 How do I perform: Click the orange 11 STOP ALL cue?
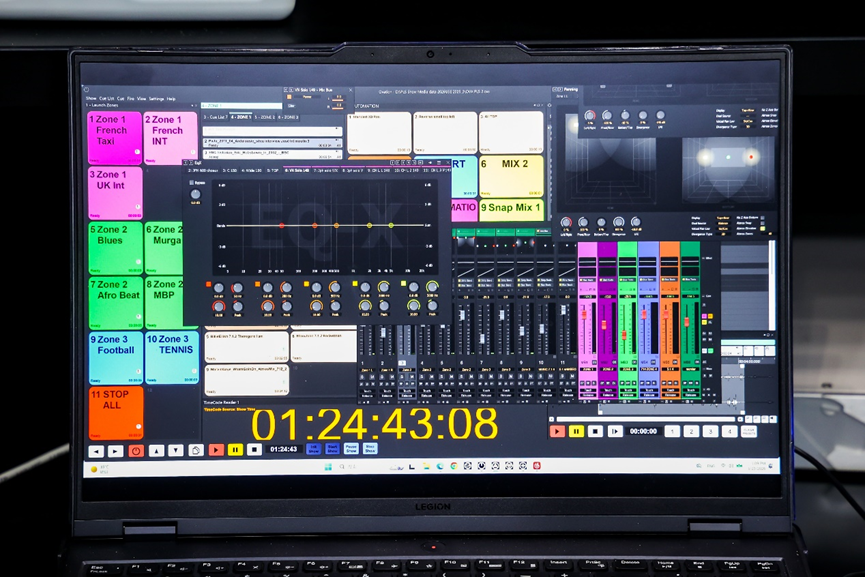pos(116,413)
